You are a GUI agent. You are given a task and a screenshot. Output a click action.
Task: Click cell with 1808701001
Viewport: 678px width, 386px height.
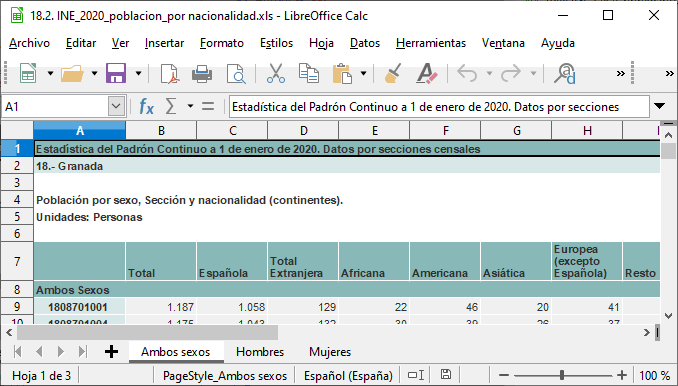click(x=80, y=306)
